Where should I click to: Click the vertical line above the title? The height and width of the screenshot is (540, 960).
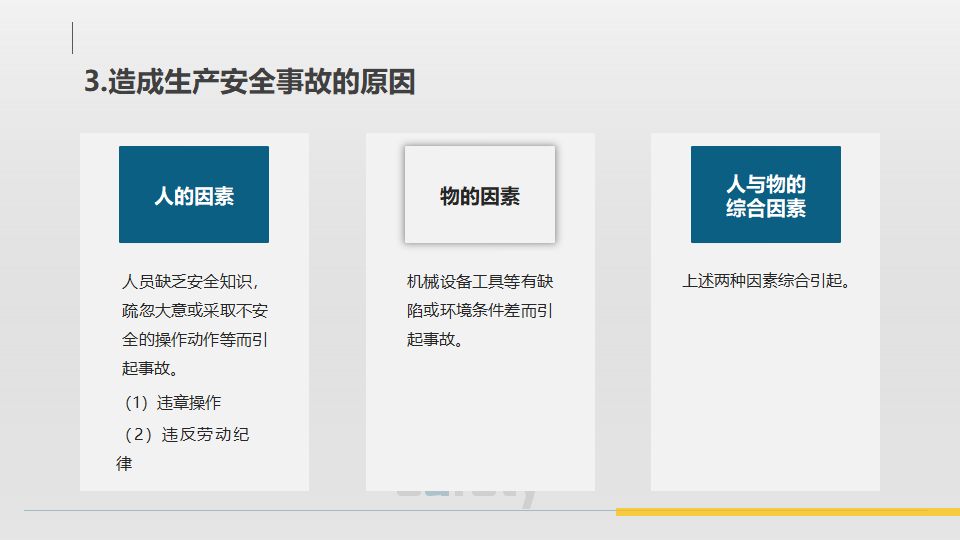(x=72, y=37)
